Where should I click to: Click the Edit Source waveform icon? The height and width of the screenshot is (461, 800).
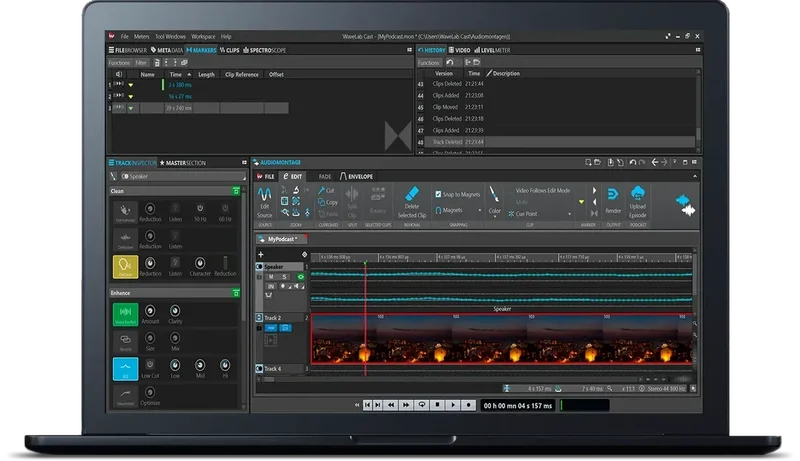tap(264, 194)
